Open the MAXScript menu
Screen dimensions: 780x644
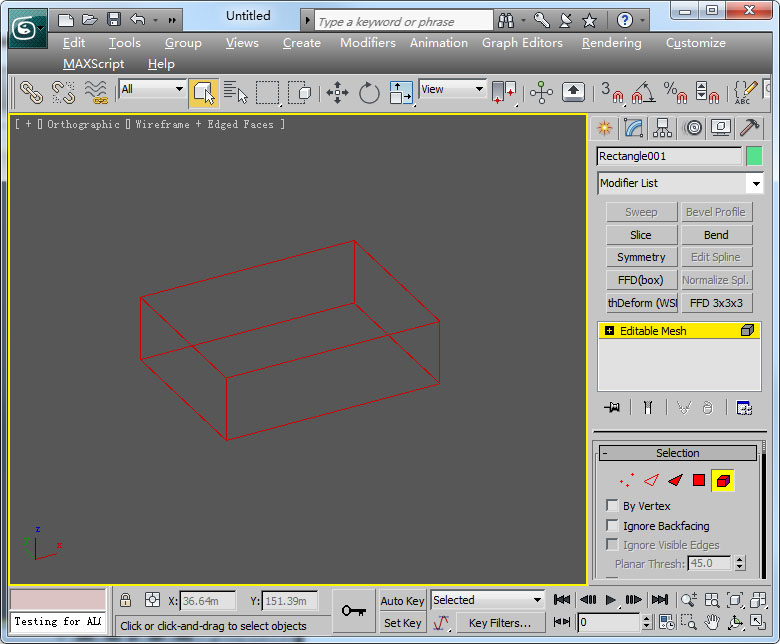pos(94,64)
